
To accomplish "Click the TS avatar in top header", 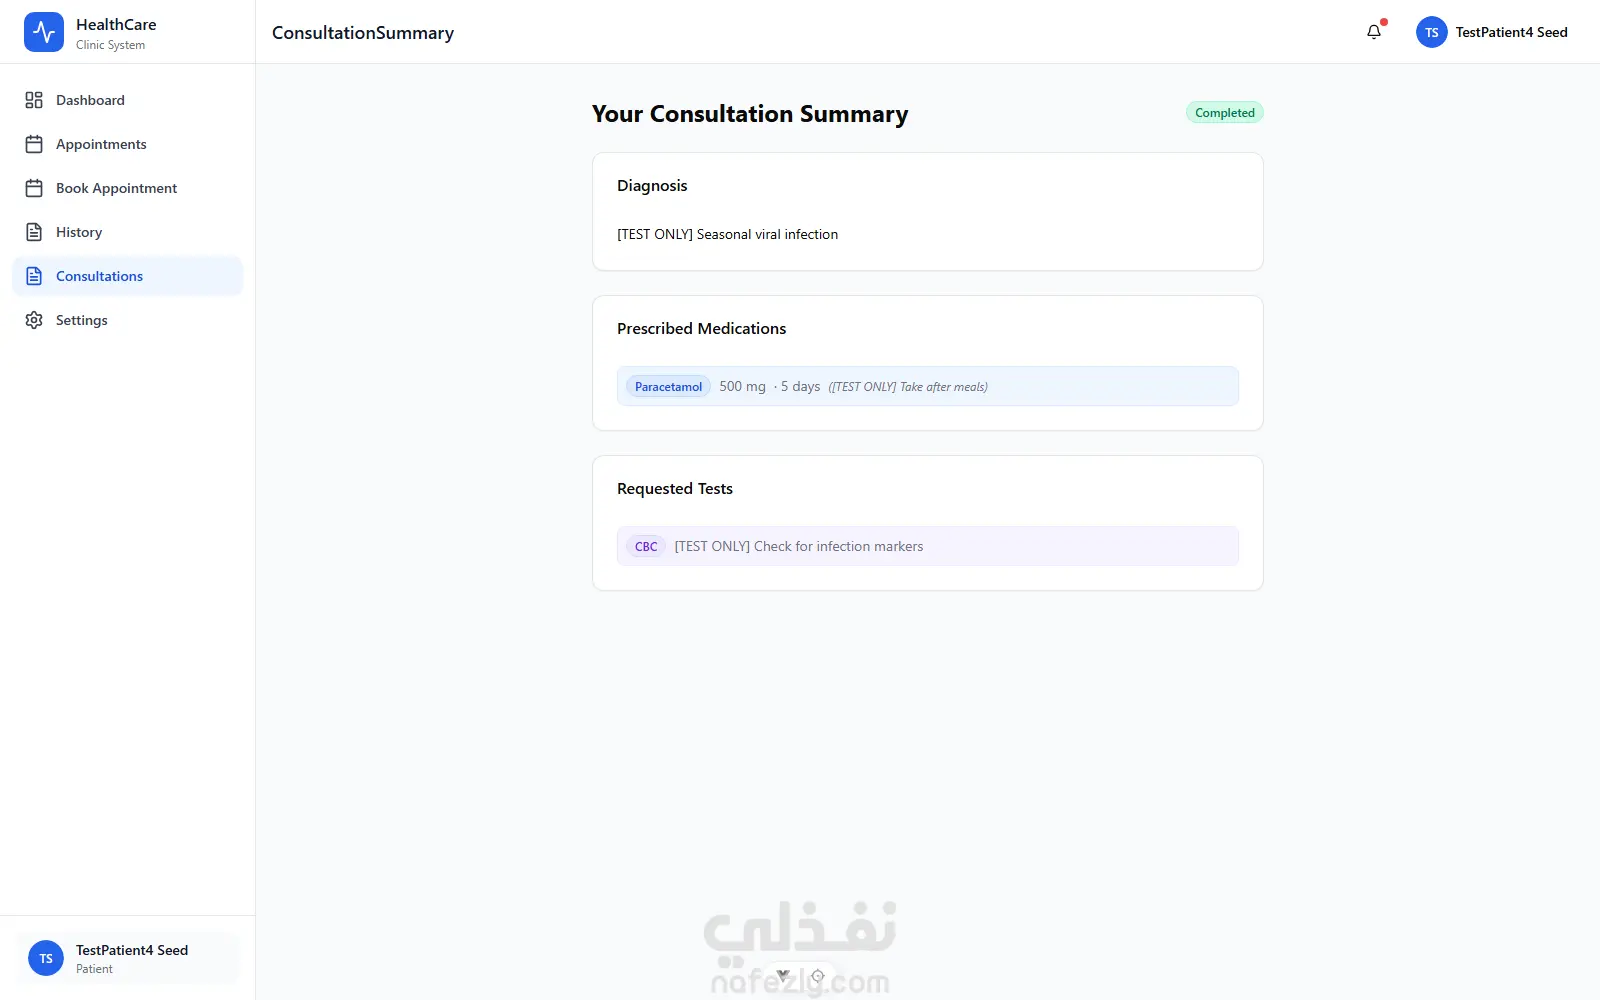I will [x=1432, y=32].
